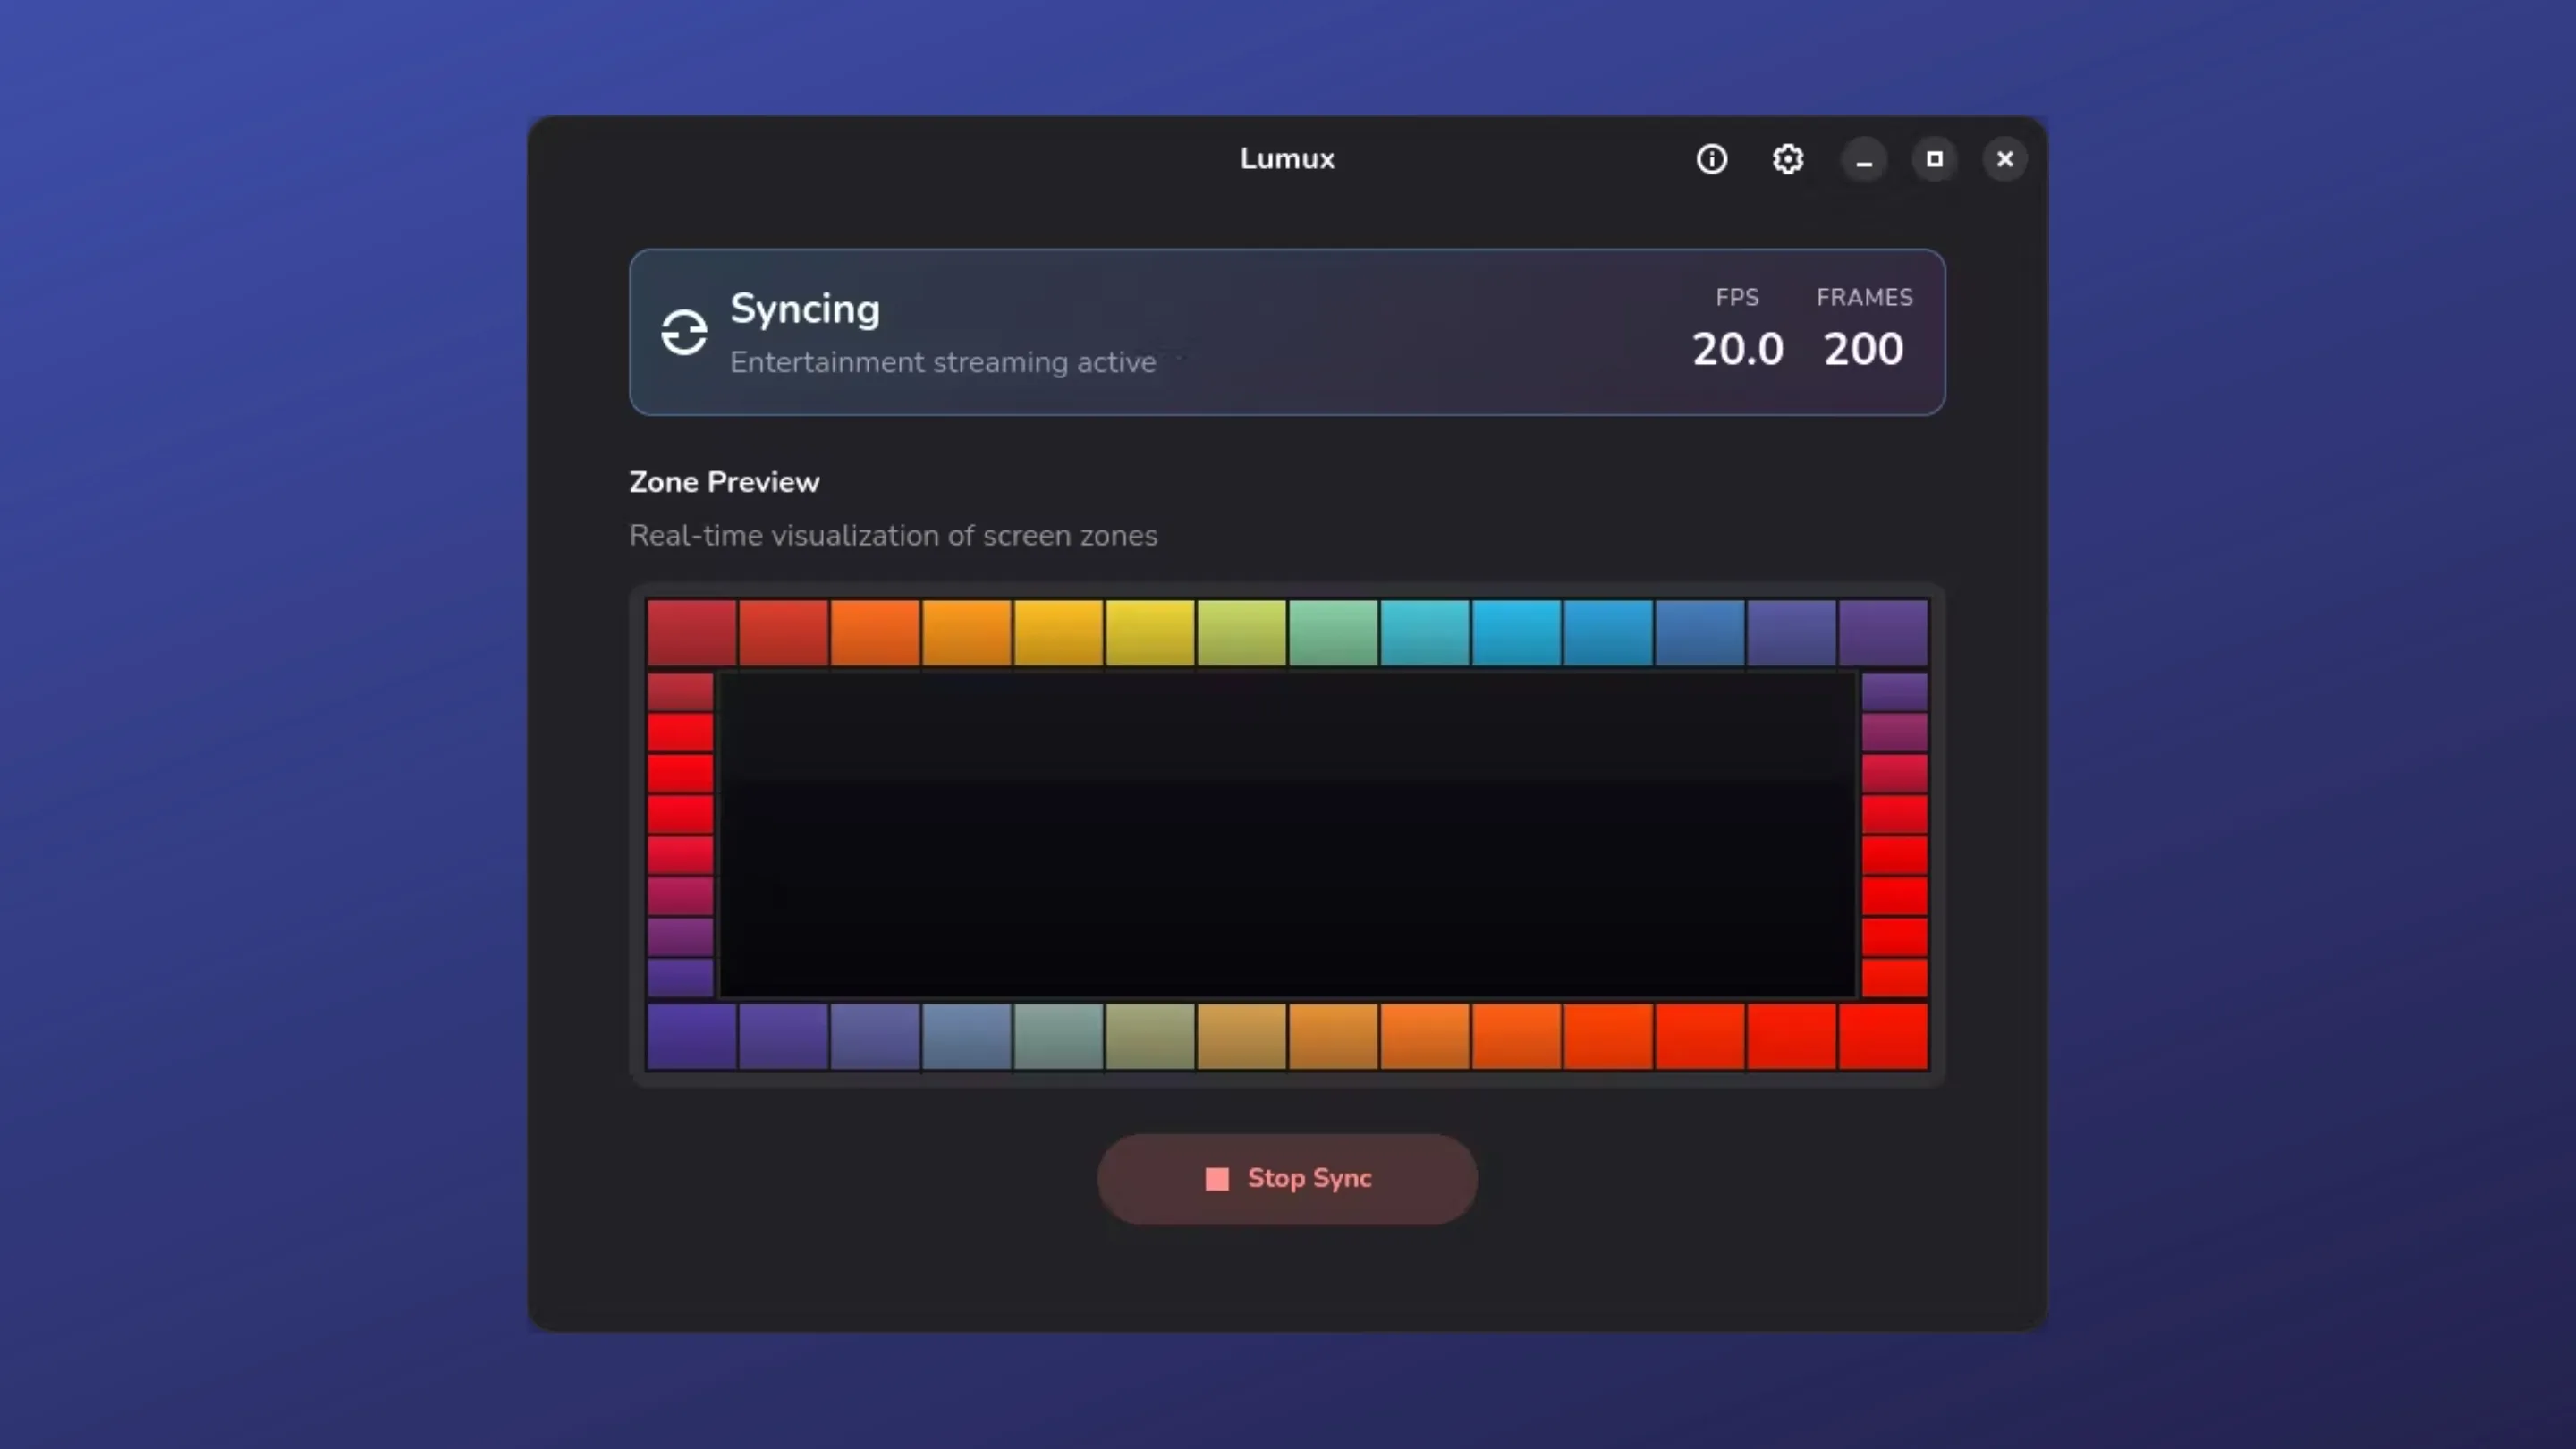
Task: Click the info icon in the title bar
Action: pos(1712,159)
